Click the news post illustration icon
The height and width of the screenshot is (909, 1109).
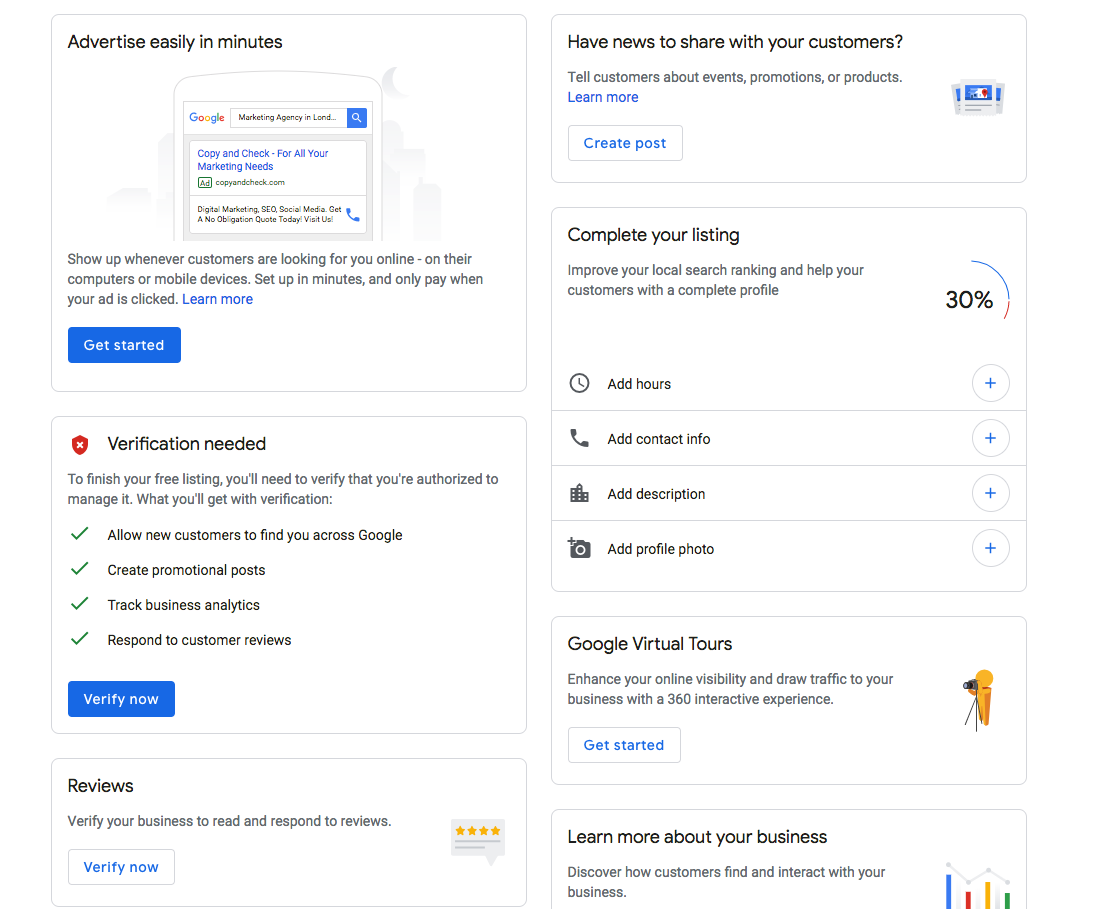pyautogui.click(x=978, y=98)
